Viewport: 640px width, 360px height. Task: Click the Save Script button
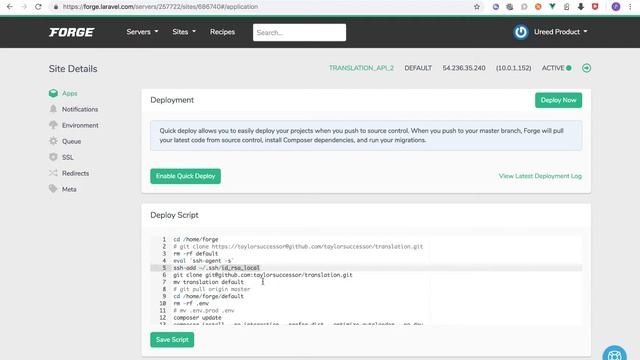tap(172, 340)
